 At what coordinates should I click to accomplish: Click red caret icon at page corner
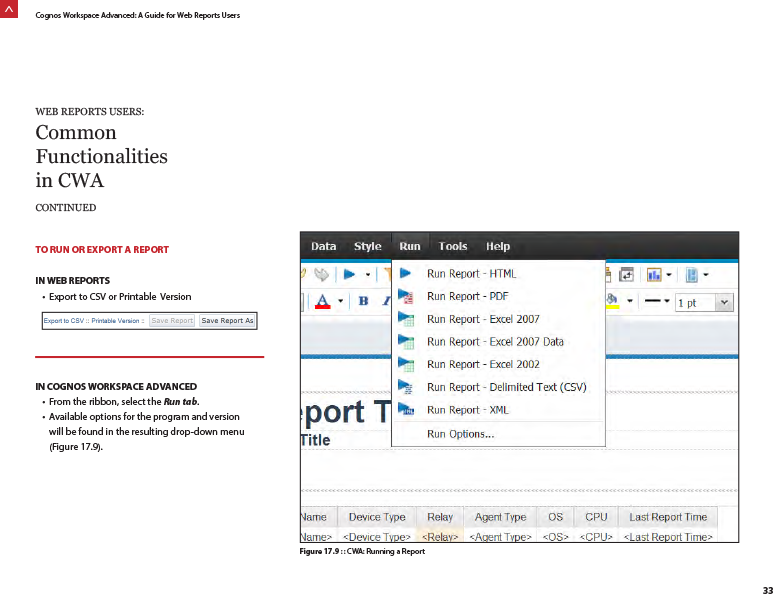(x=9, y=8)
